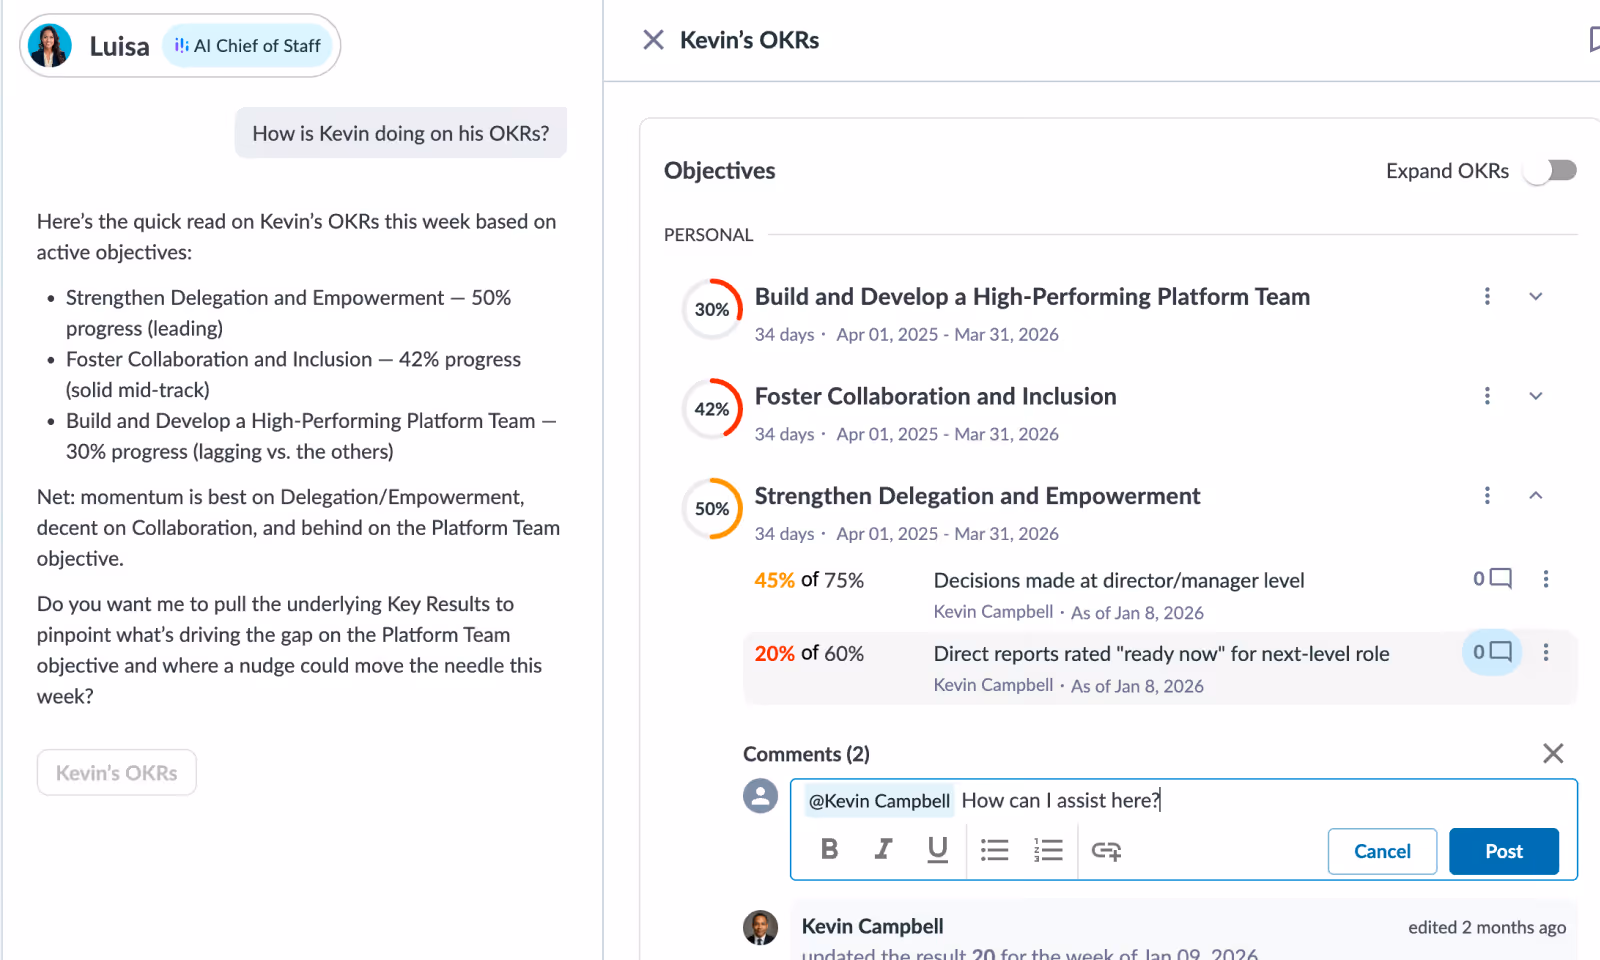Open key result Decisions made at director/manager level

tap(1119, 581)
